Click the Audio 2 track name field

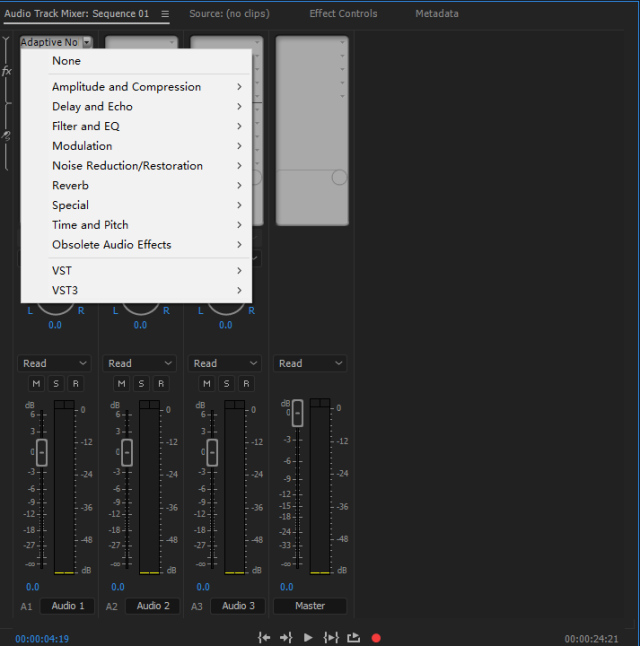[x=153, y=606]
